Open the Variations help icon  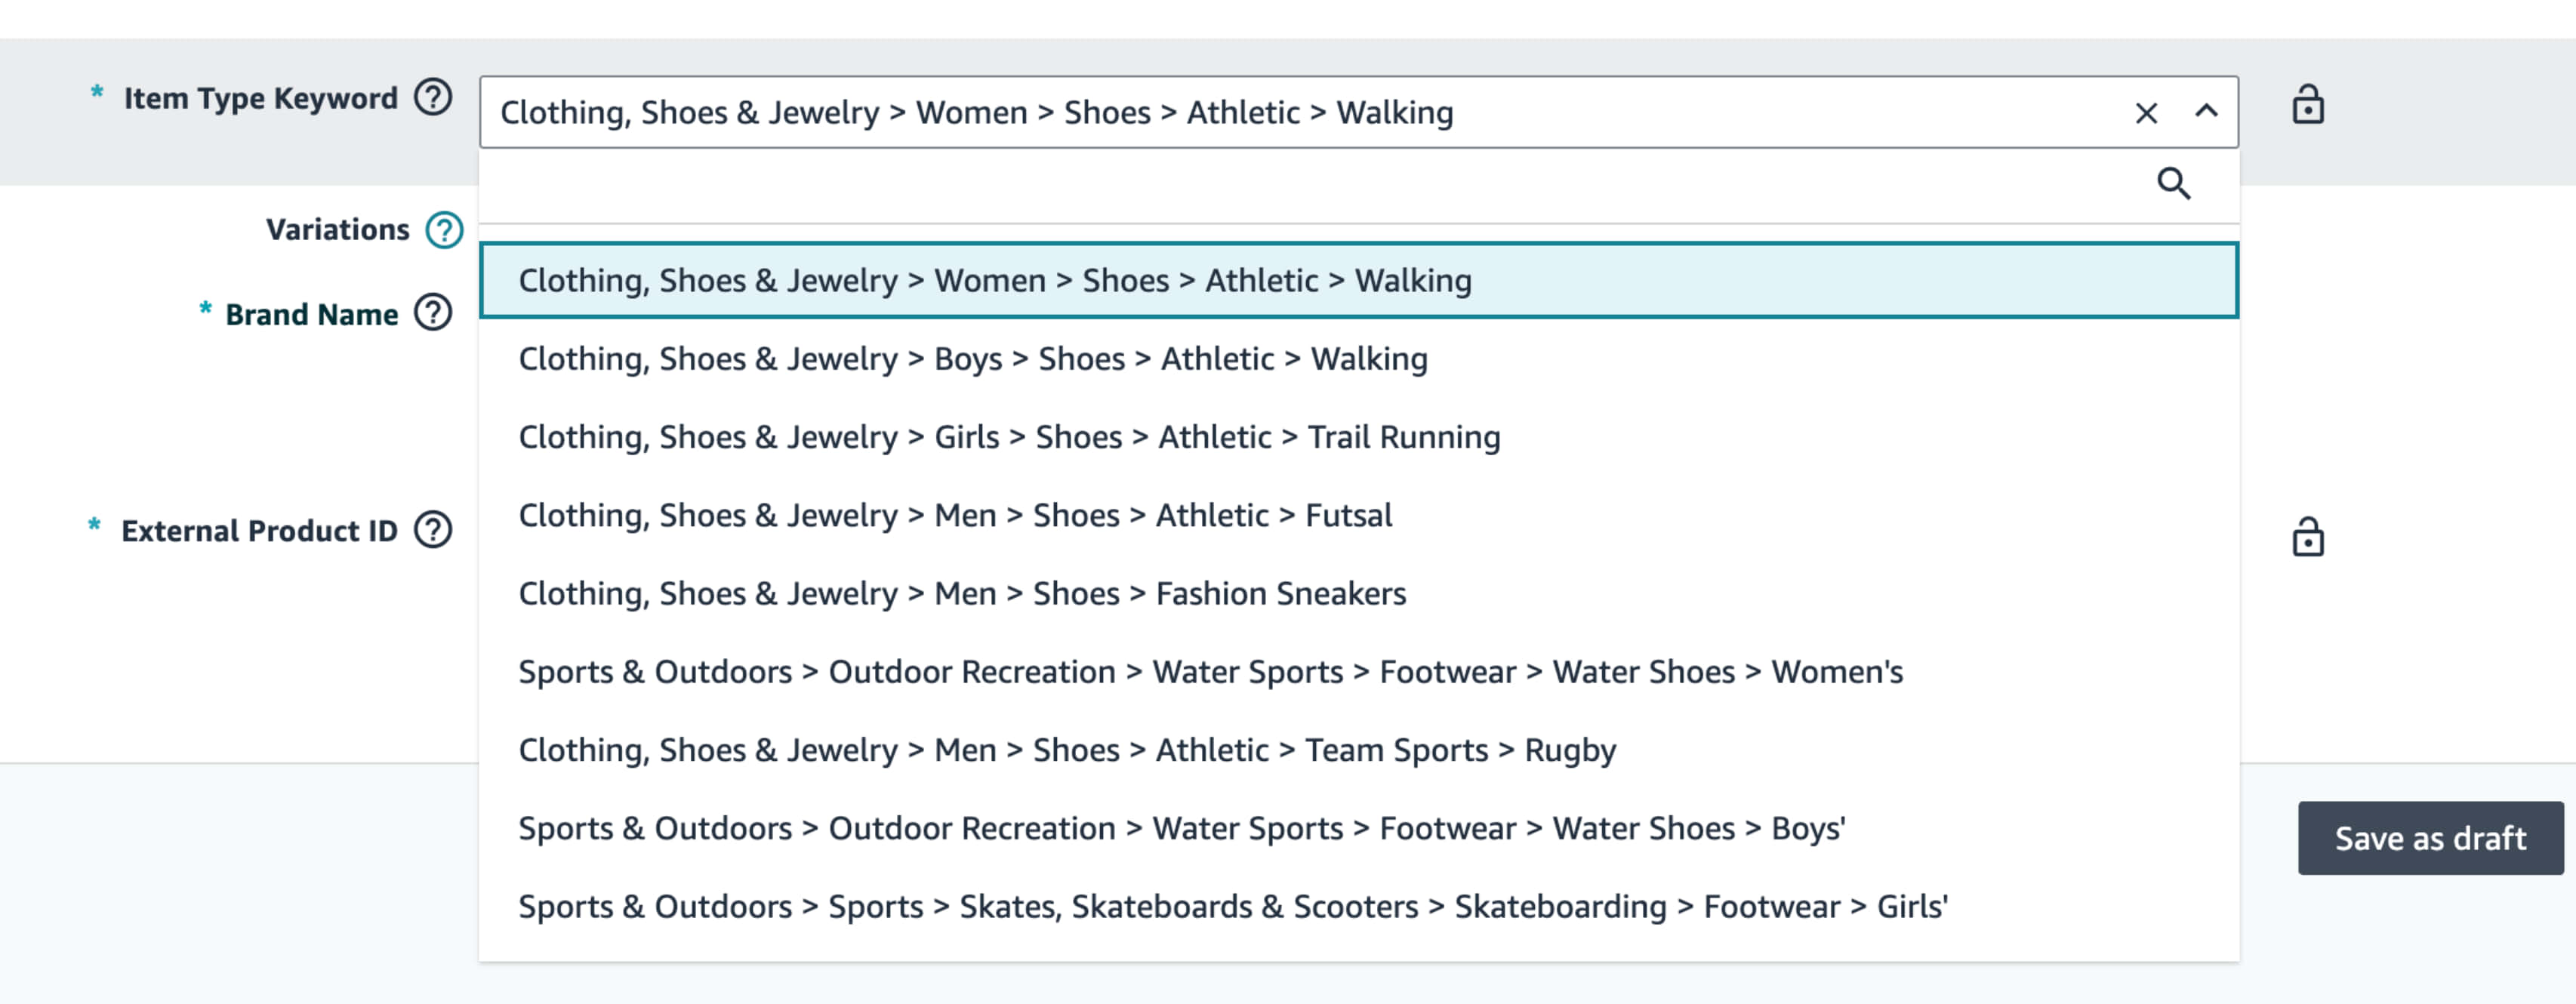coord(444,230)
